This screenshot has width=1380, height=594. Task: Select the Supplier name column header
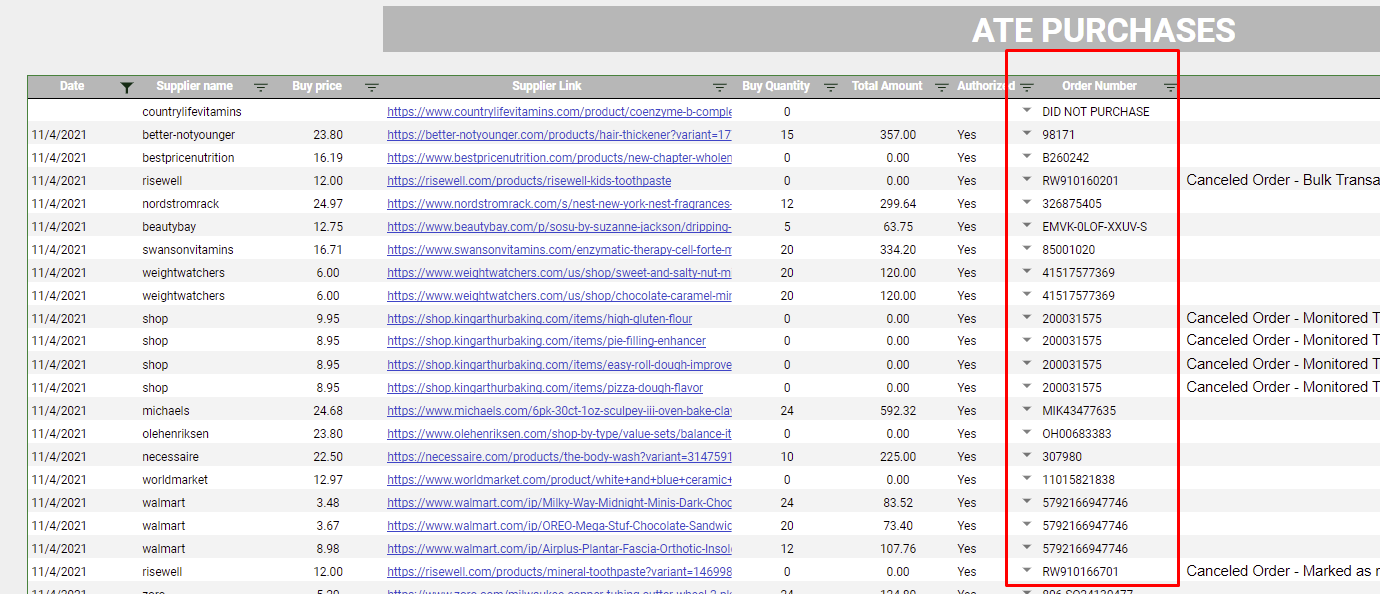[x=195, y=86]
